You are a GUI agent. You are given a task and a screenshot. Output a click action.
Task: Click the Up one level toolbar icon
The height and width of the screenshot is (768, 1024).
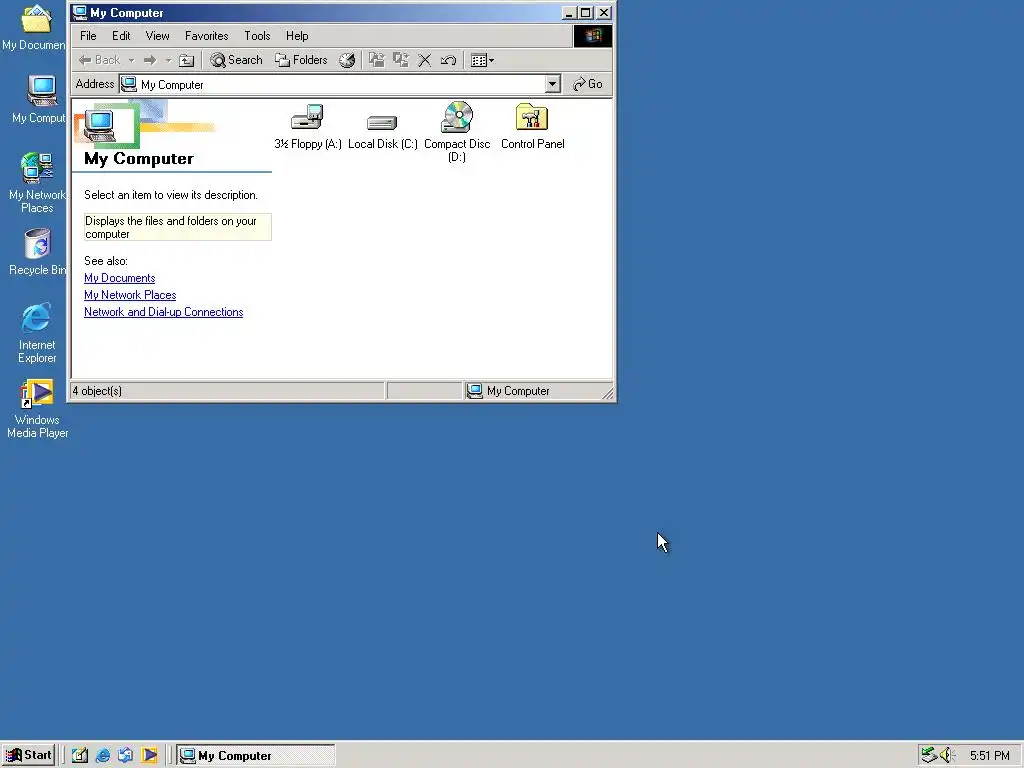point(187,60)
